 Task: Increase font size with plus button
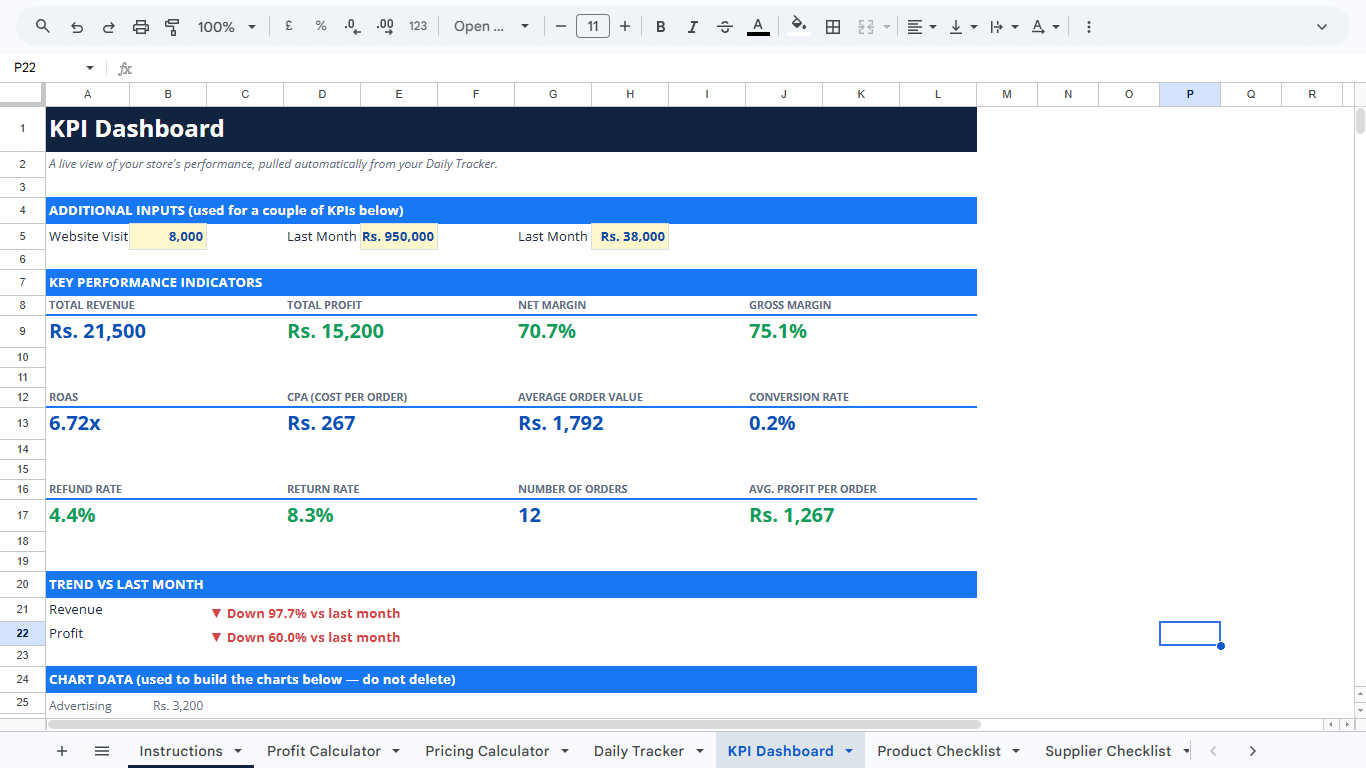pyautogui.click(x=625, y=27)
